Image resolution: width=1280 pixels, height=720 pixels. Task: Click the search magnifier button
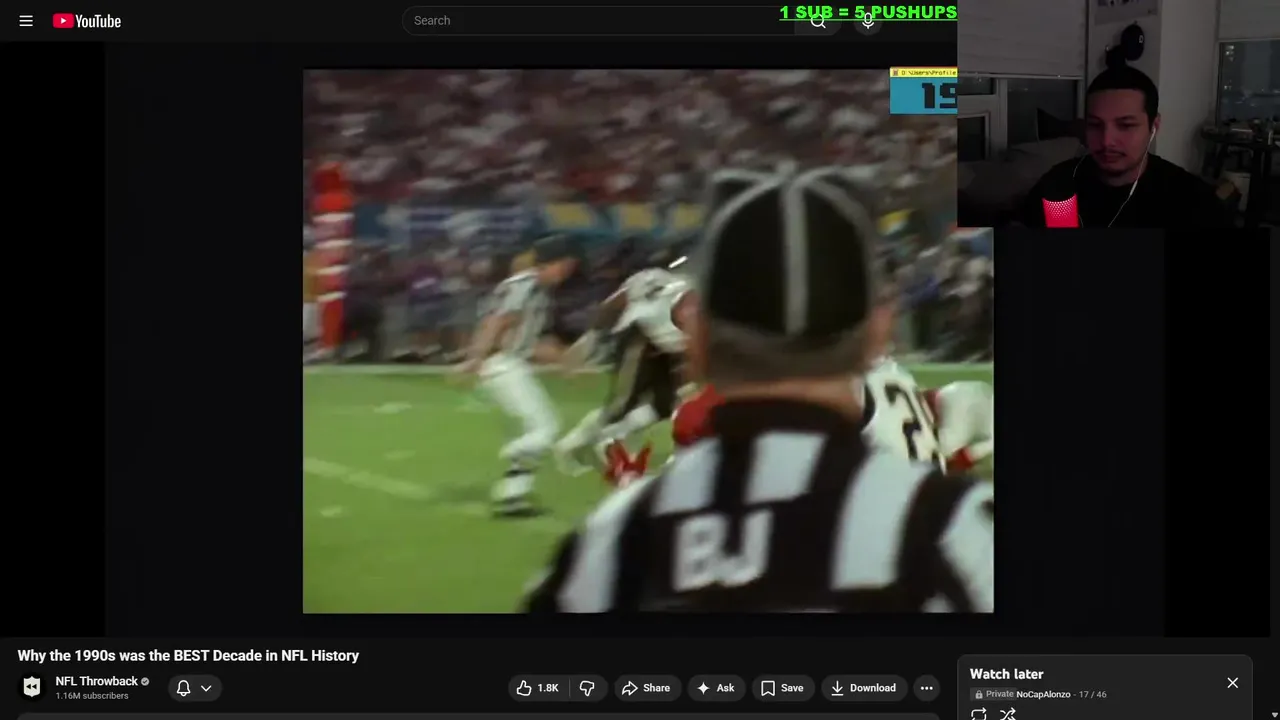point(818,20)
